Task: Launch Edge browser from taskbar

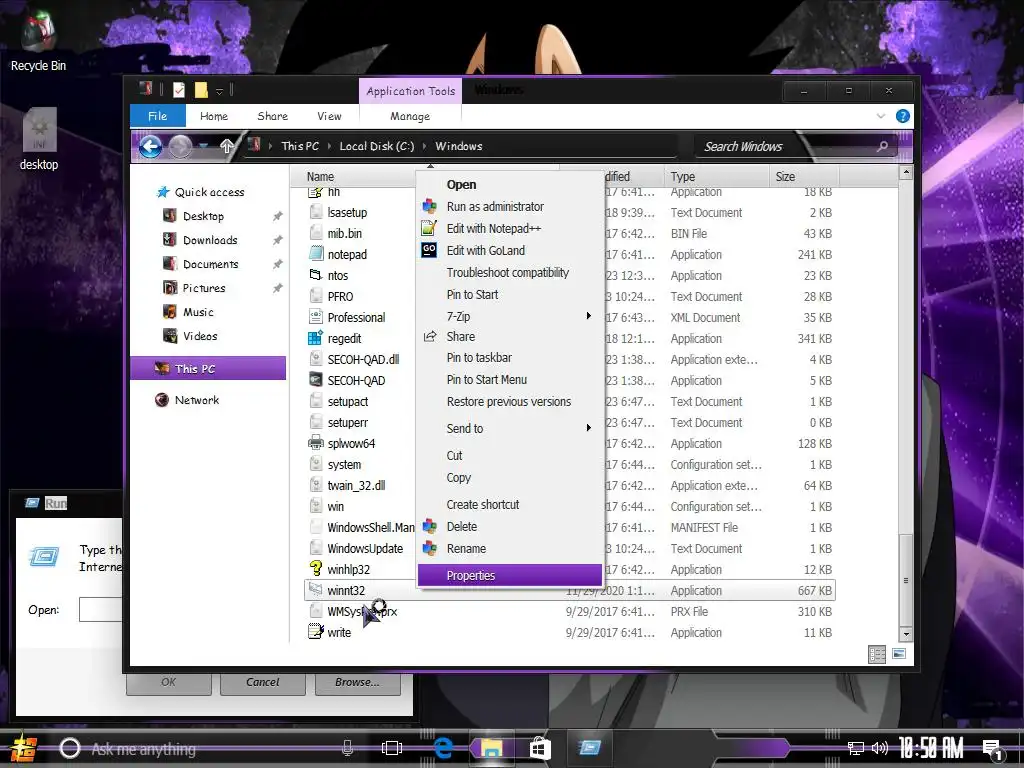Action: point(443,748)
